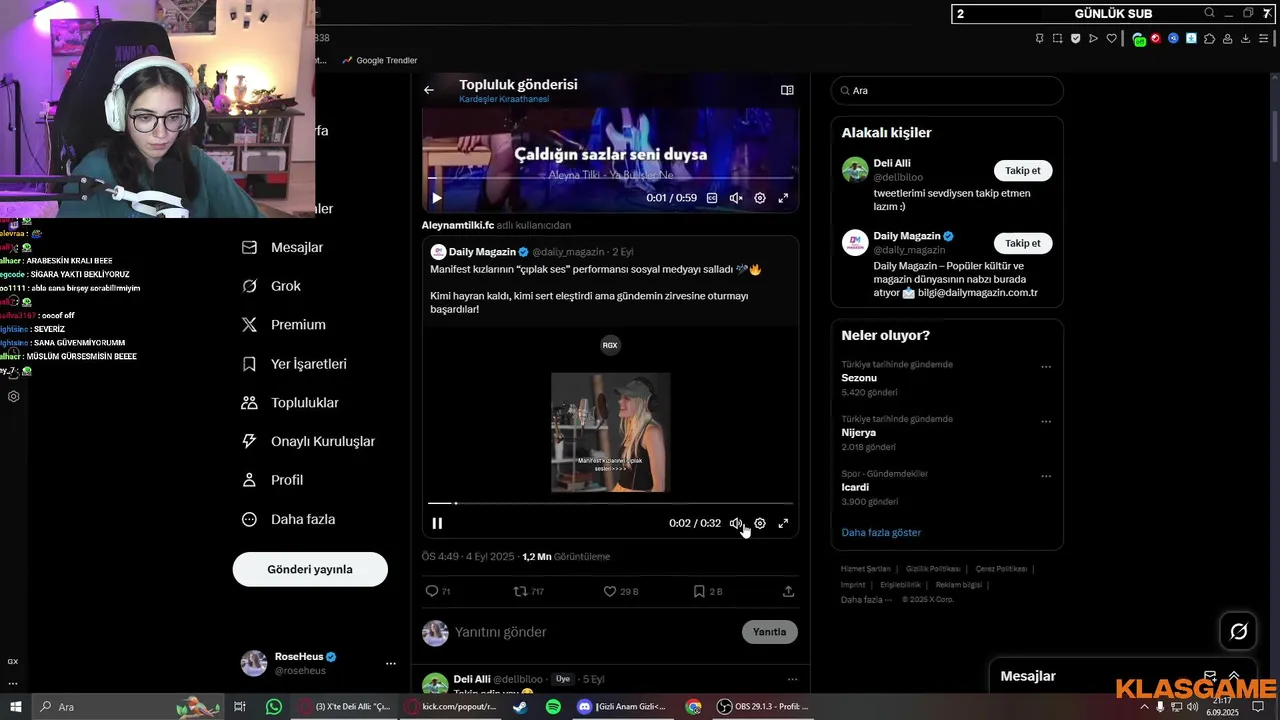Screen dimensions: 1280x720
Task: Open settings gear of the Aleyna Tilki video
Action: [760, 198]
